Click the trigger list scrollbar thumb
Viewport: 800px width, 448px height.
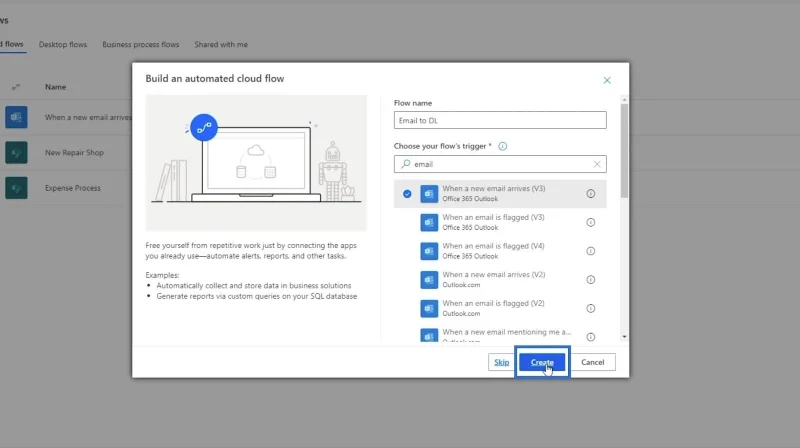(624, 151)
